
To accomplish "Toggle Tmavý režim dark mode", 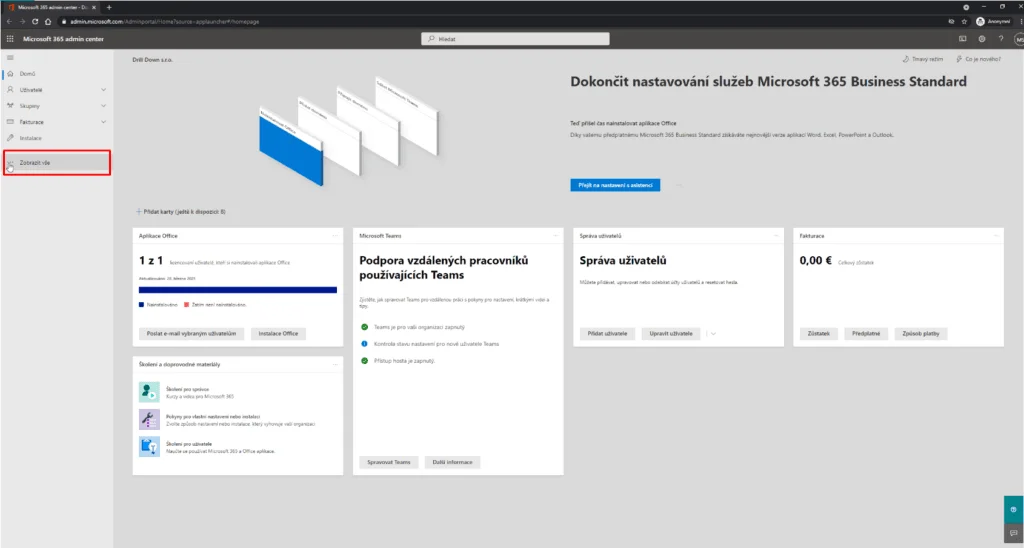I will (923, 59).
